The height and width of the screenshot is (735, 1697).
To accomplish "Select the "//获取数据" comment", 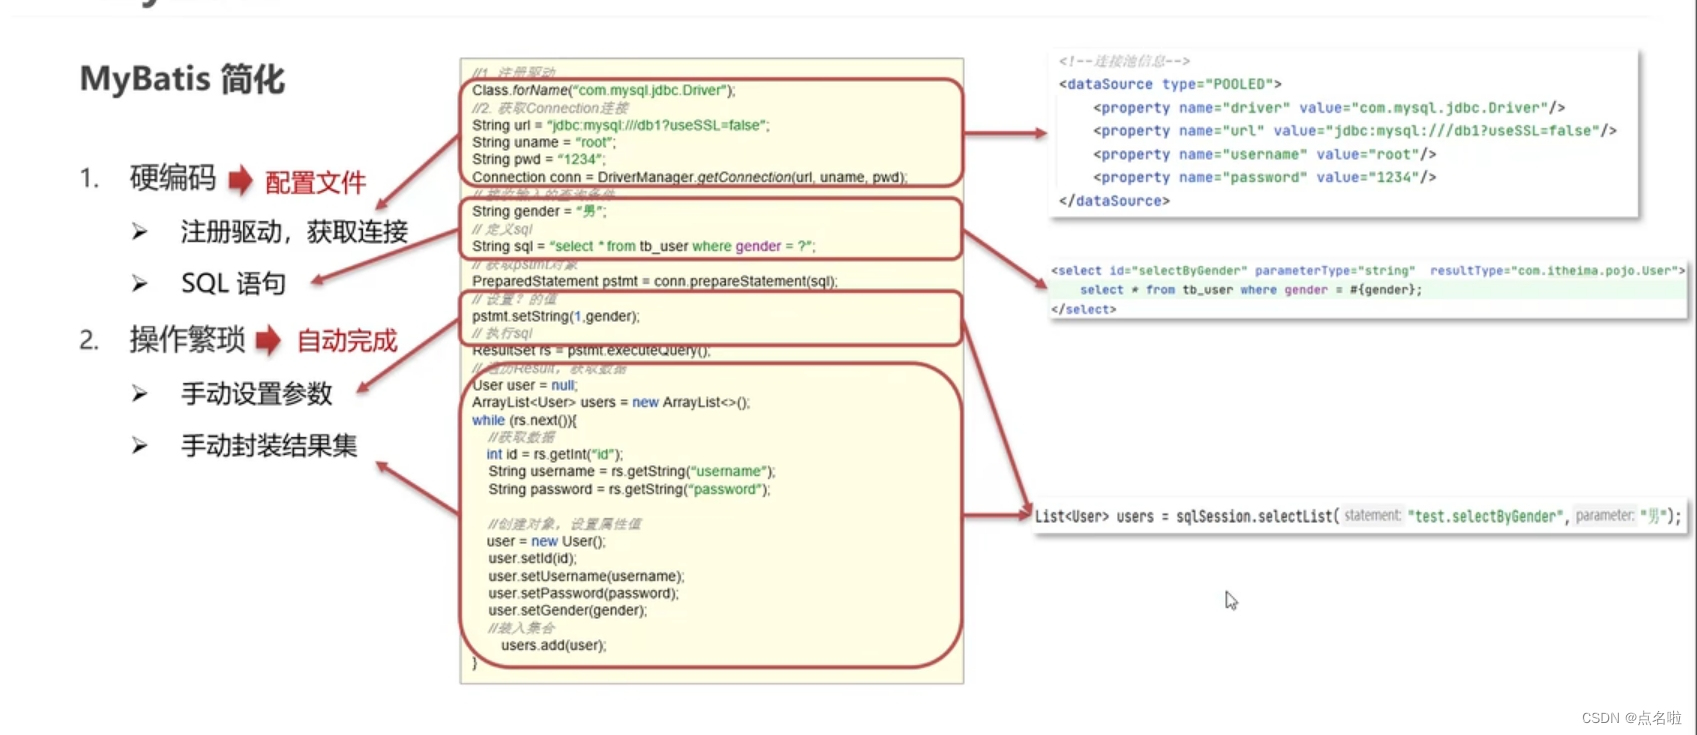I will 520,437.
